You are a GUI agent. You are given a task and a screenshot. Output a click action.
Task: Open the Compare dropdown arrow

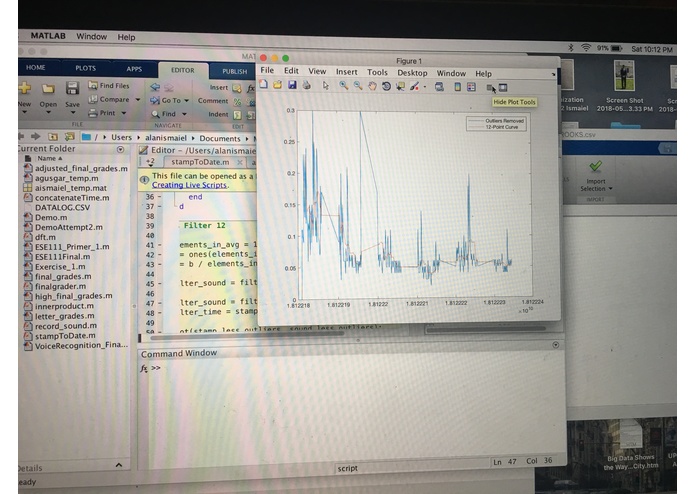pos(138,100)
